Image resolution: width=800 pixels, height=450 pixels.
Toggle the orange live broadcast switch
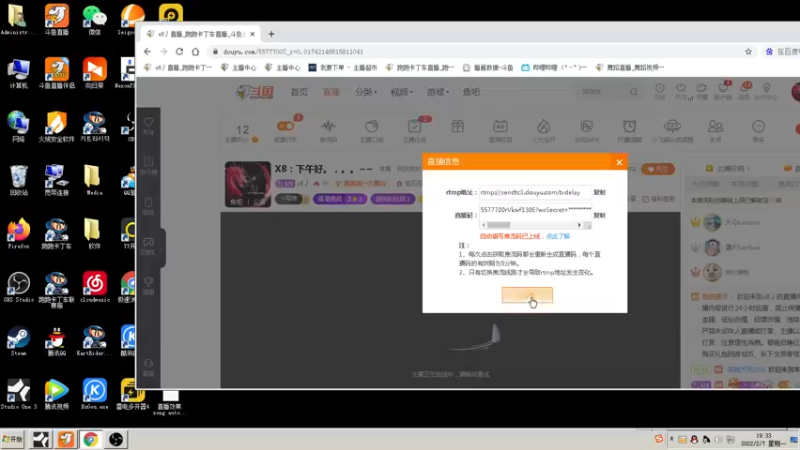click(x=285, y=126)
